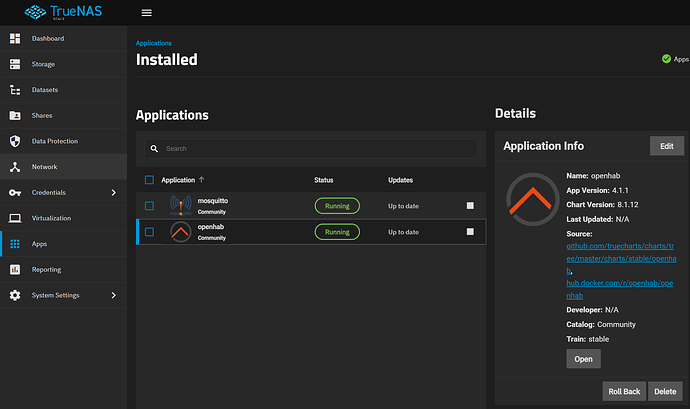Open the Datasets menu item
Image resolution: width=690 pixels, height=409 pixels.
[63, 90]
